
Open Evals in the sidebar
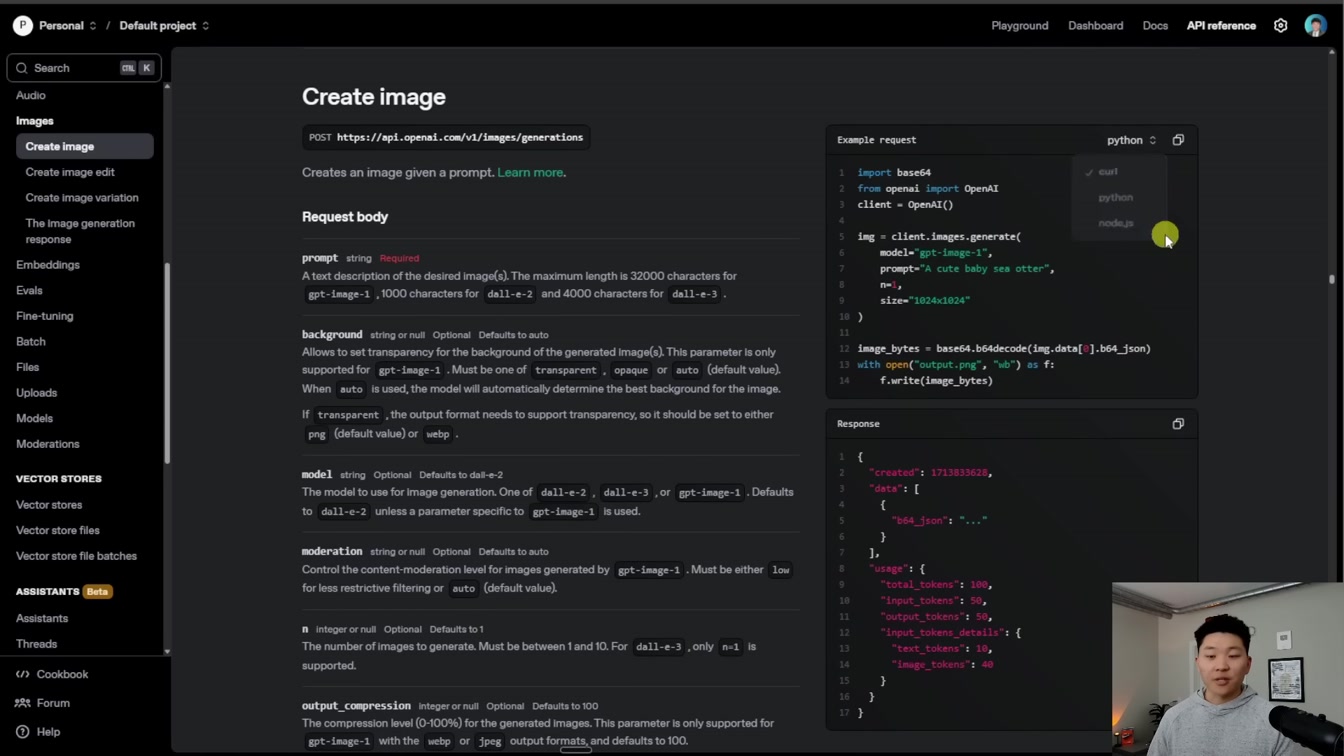[x=29, y=290]
